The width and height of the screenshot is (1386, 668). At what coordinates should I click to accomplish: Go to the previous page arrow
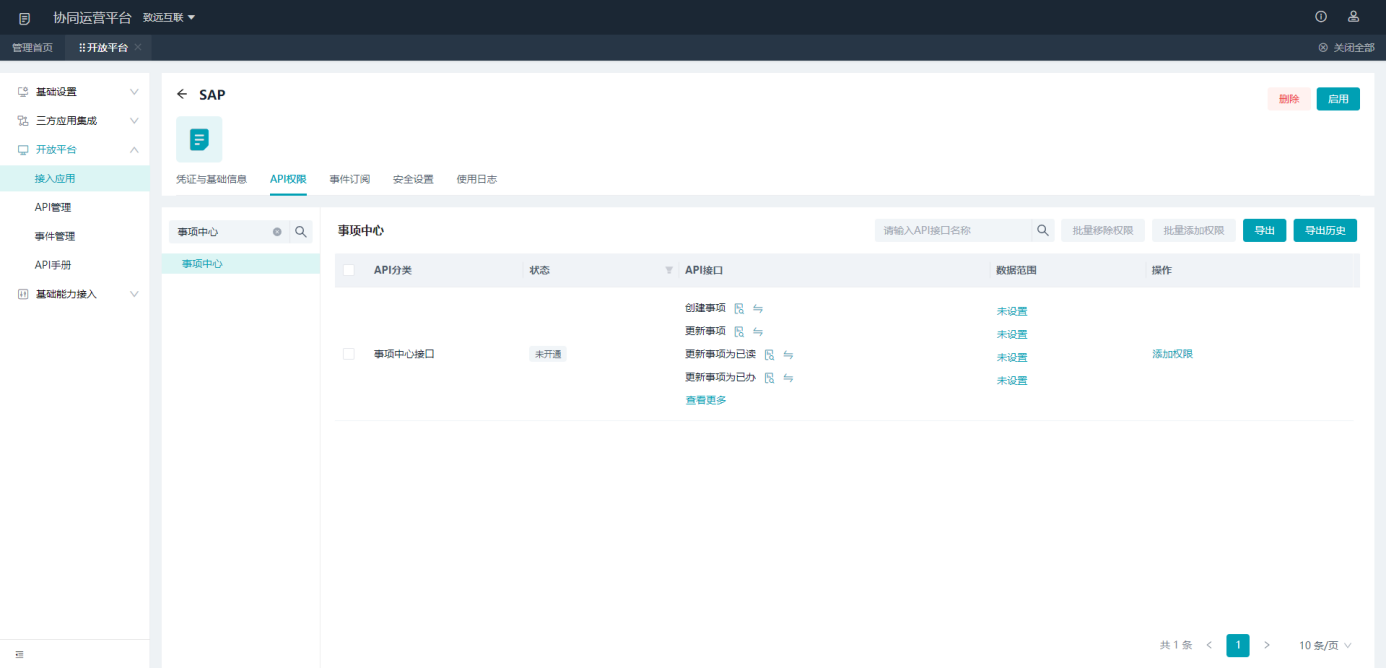(1209, 646)
